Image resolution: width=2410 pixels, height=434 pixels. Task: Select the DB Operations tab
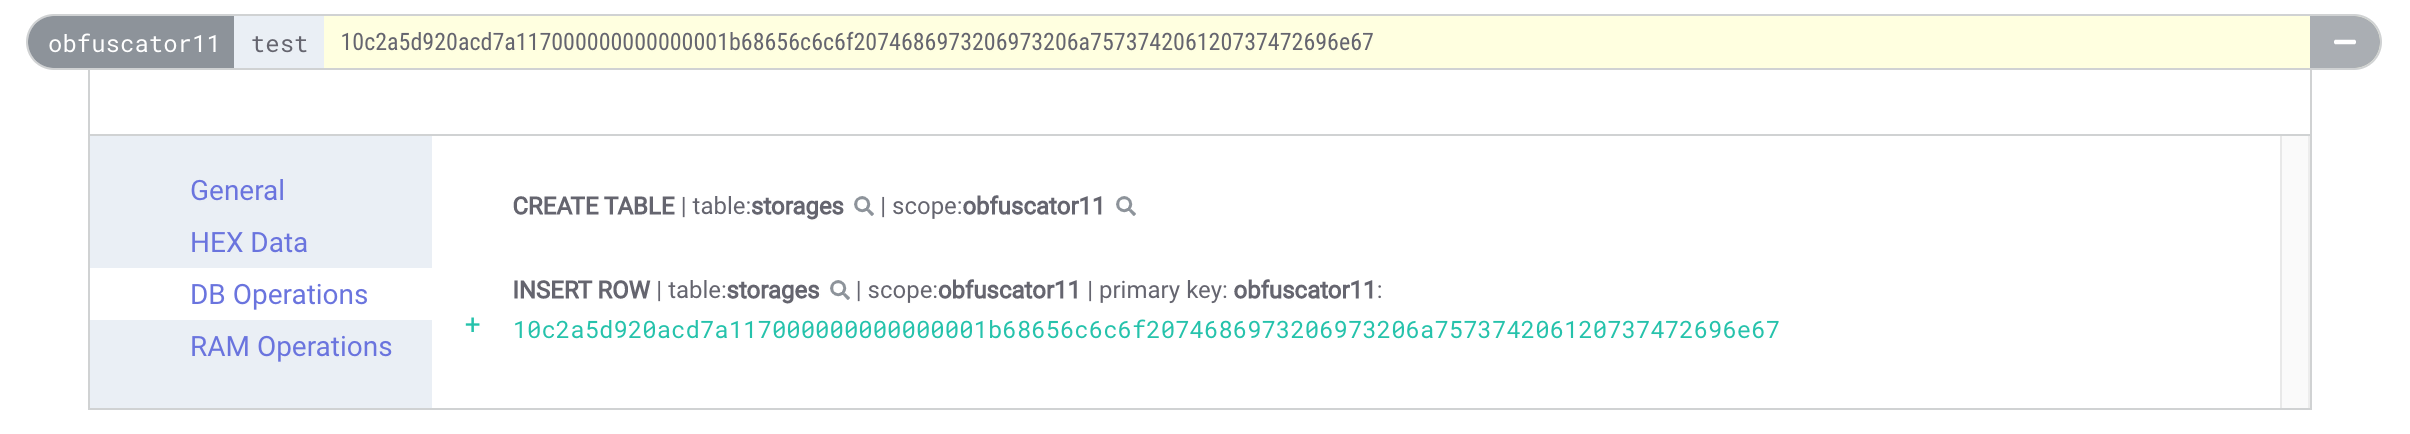(x=279, y=294)
